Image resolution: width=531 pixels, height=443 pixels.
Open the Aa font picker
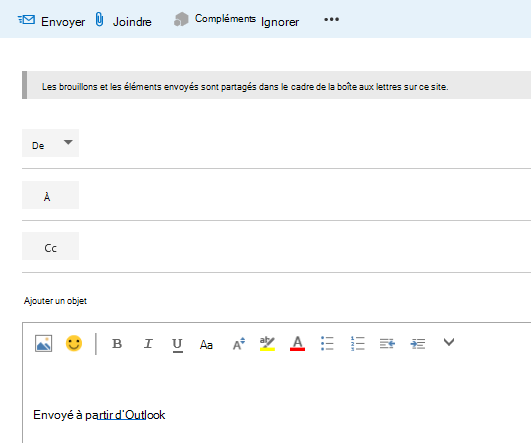point(206,345)
